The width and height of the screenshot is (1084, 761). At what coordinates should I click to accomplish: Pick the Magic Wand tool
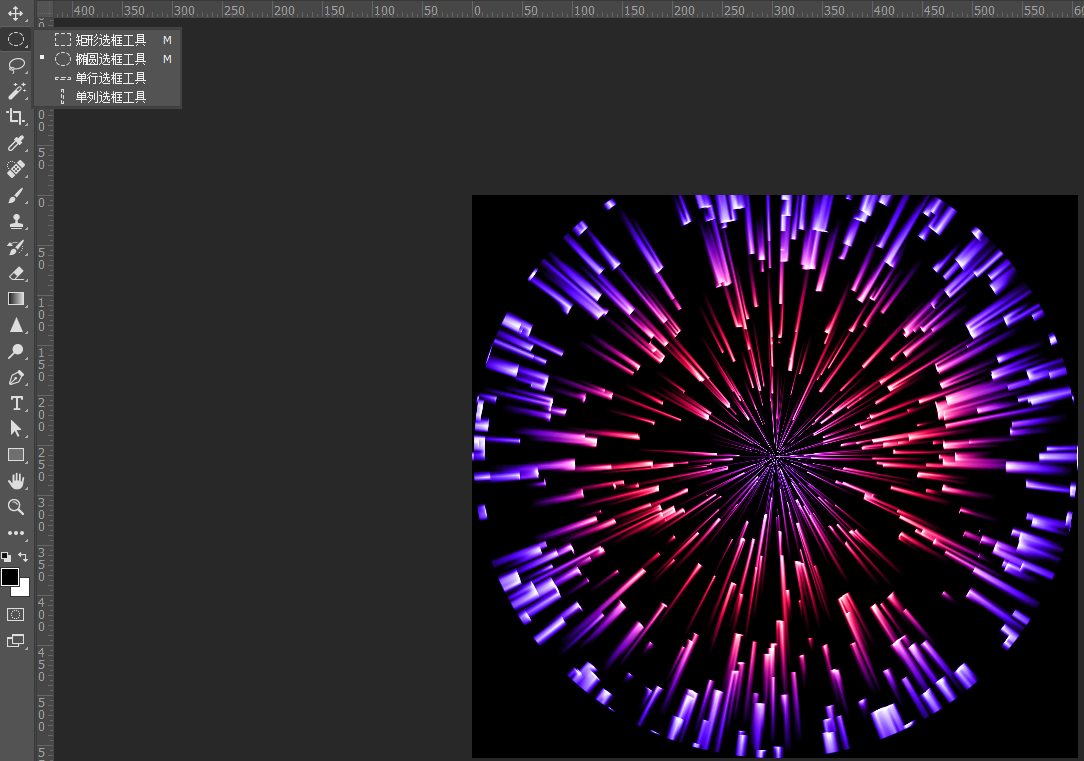[x=16, y=91]
